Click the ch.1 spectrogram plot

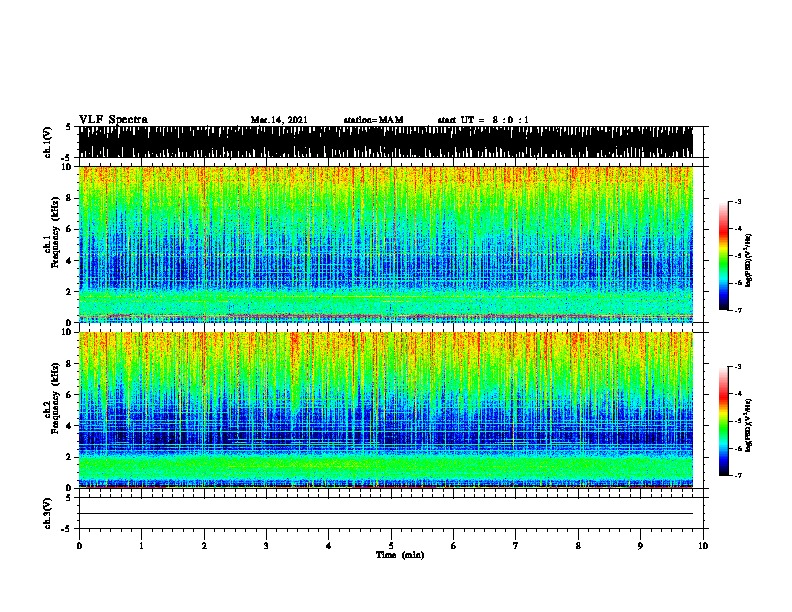(386, 244)
